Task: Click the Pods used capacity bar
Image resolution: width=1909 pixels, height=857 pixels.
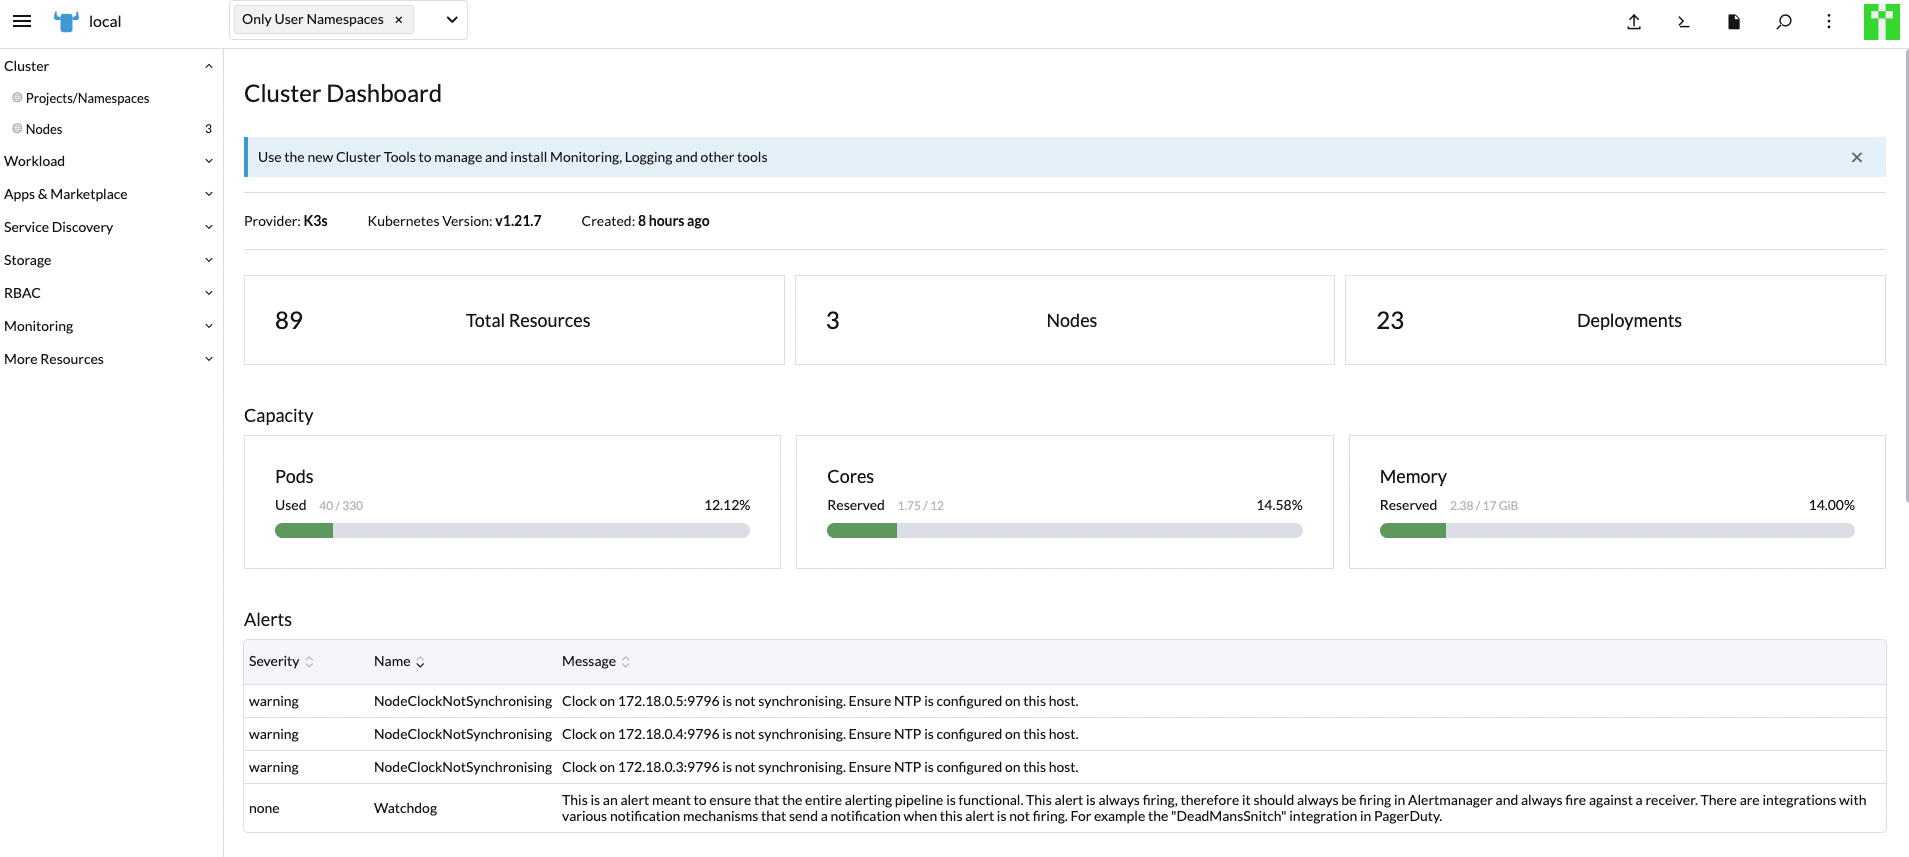Action: coord(512,531)
